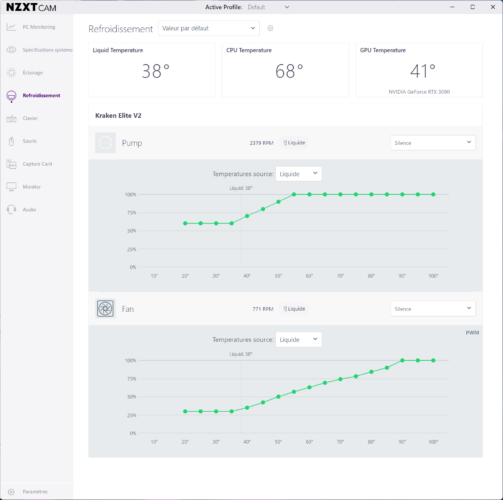Change Fan temperature source Liquide dropdown
503x500 pixels.
(299, 340)
